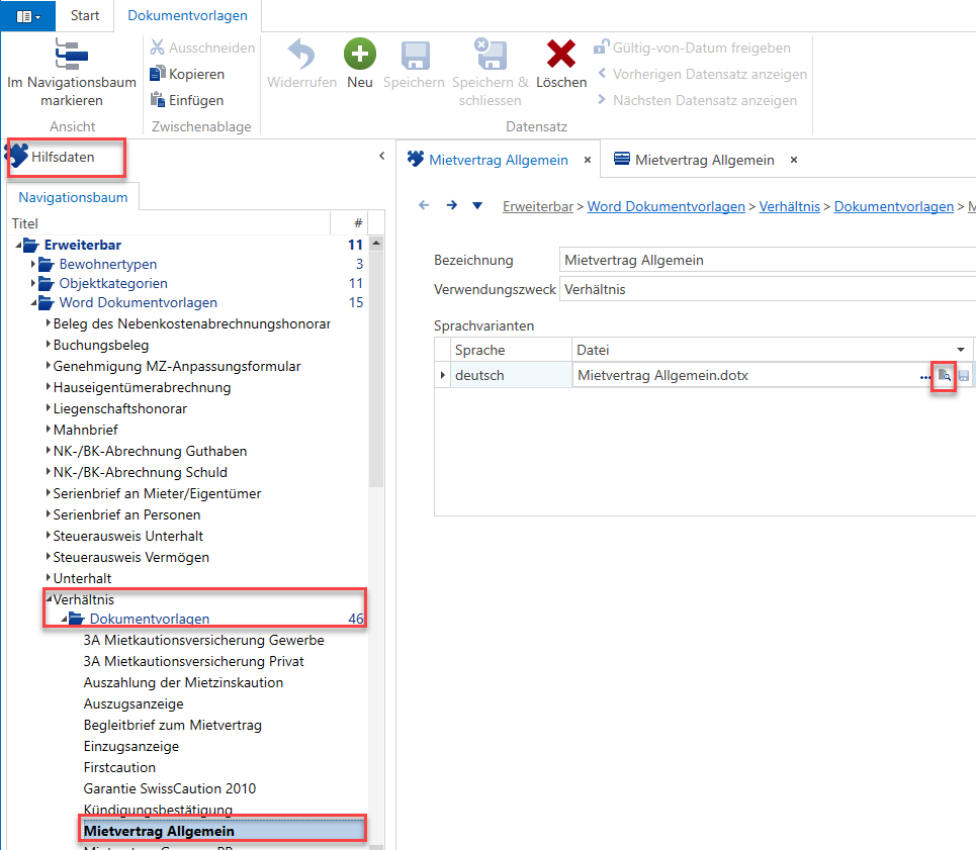Close the second Mietvertrag Allgemein tab

[x=794, y=160]
